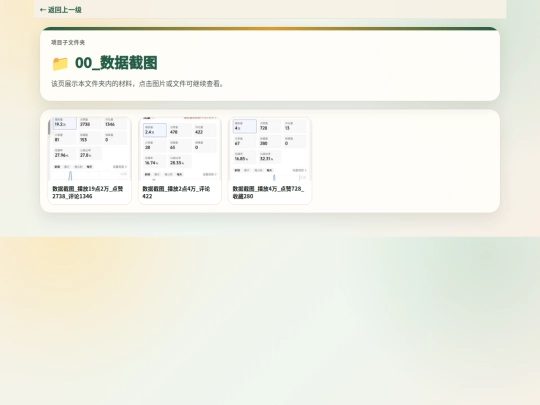540x405 pixels.
Task: Go back via 返回上一级 link
Action: pos(61,10)
